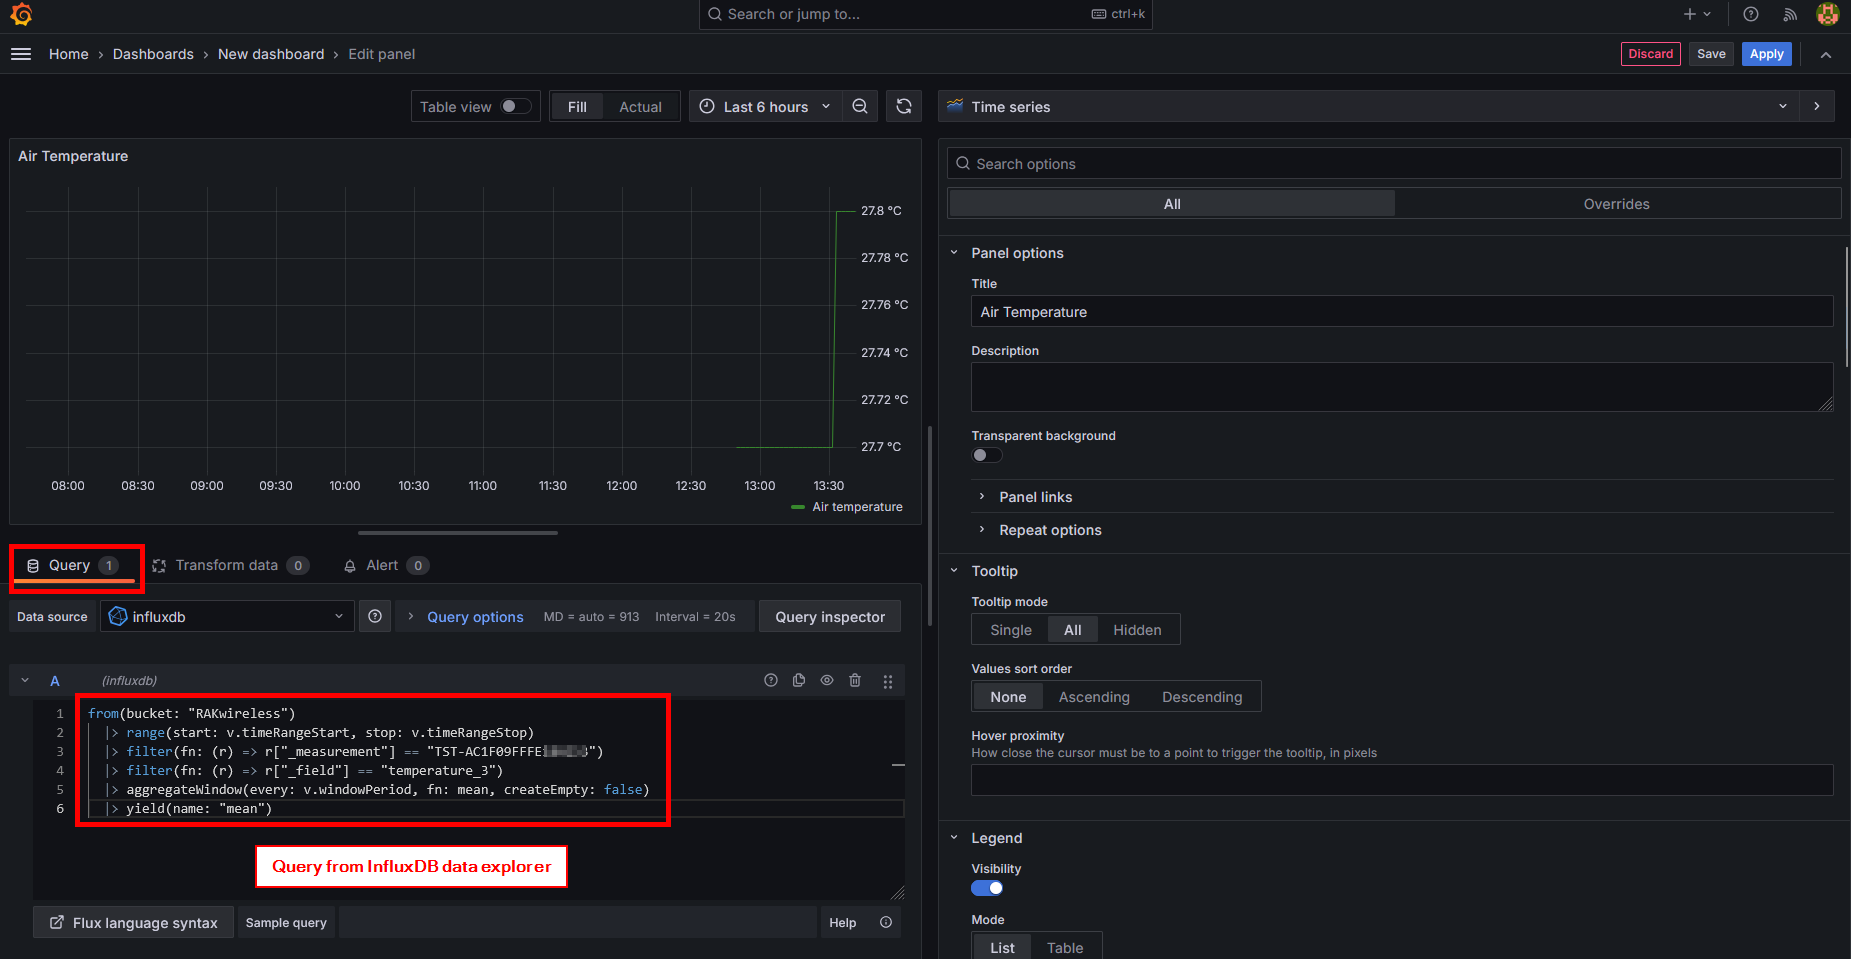1851x959 pixels.
Task: Refresh the dashboard panel
Action: pyautogui.click(x=904, y=106)
